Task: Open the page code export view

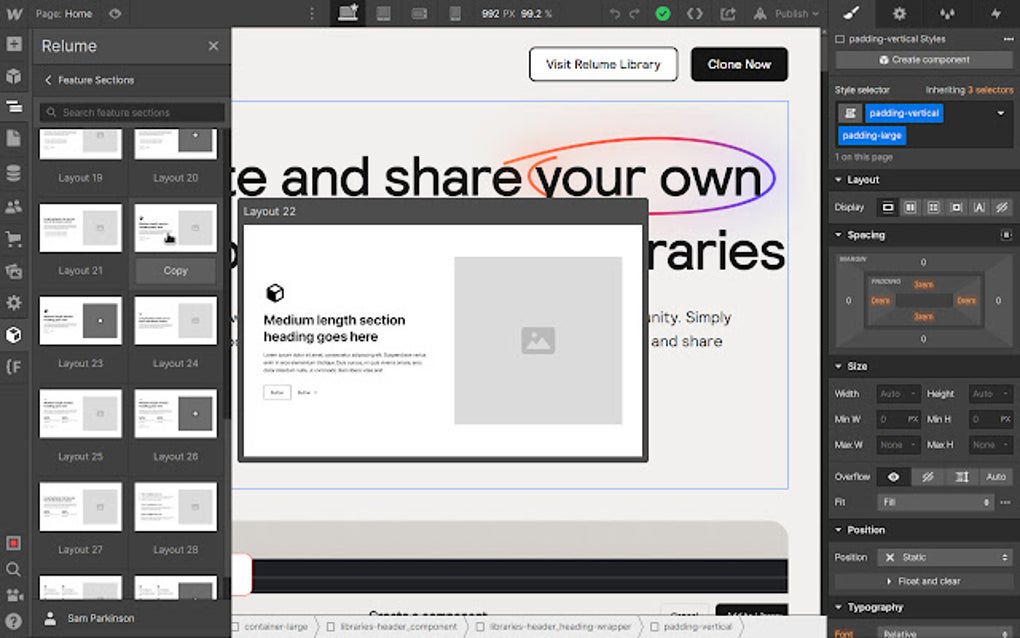Action: pyautogui.click(x=695, y=14)
